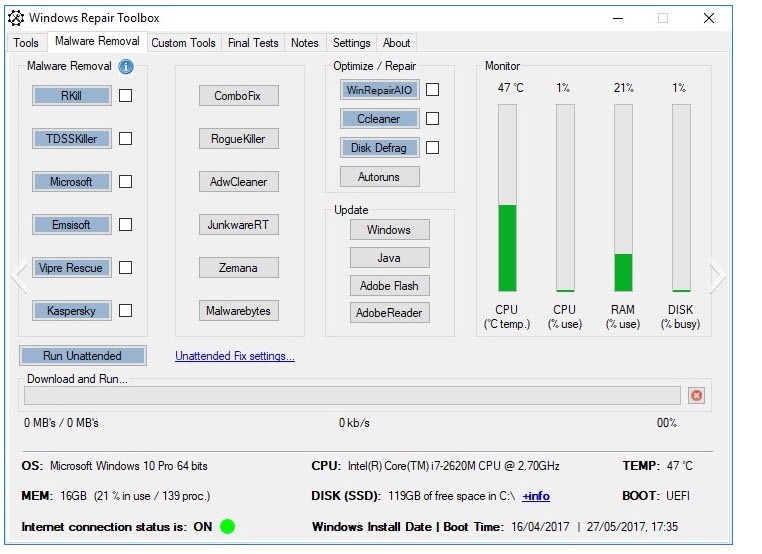Enable the Disk Defrag checkbox

pyautogui.click(x=433, y=148)
